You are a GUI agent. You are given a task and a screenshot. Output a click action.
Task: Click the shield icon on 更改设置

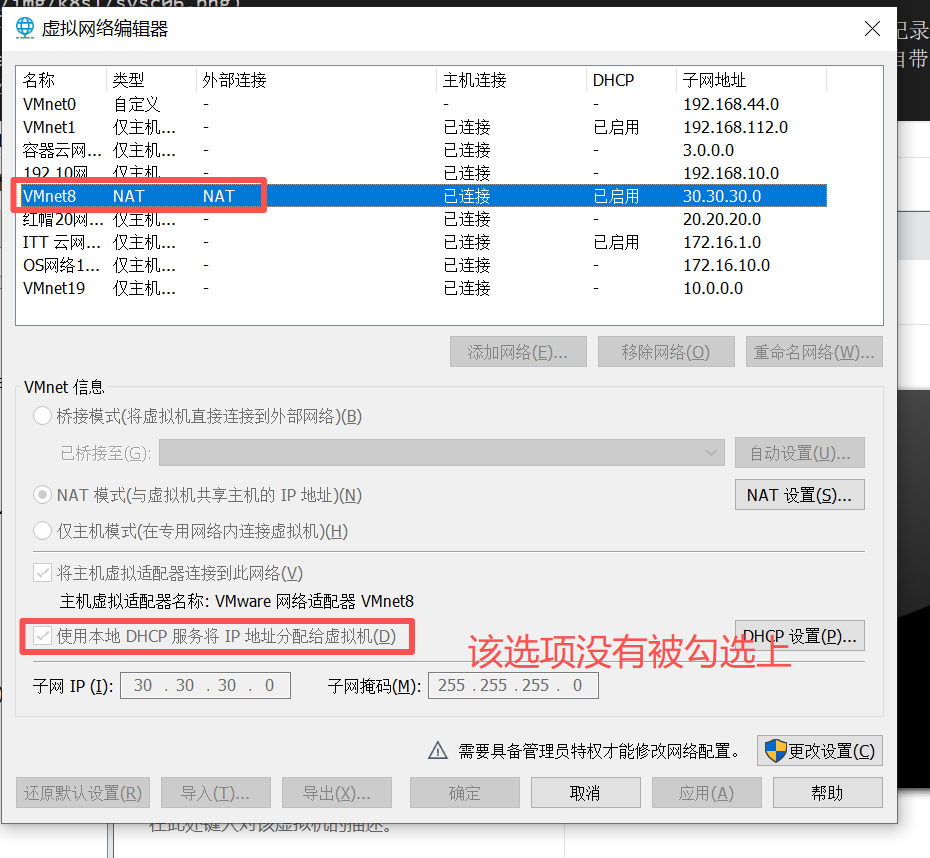(x=775, y=751)
